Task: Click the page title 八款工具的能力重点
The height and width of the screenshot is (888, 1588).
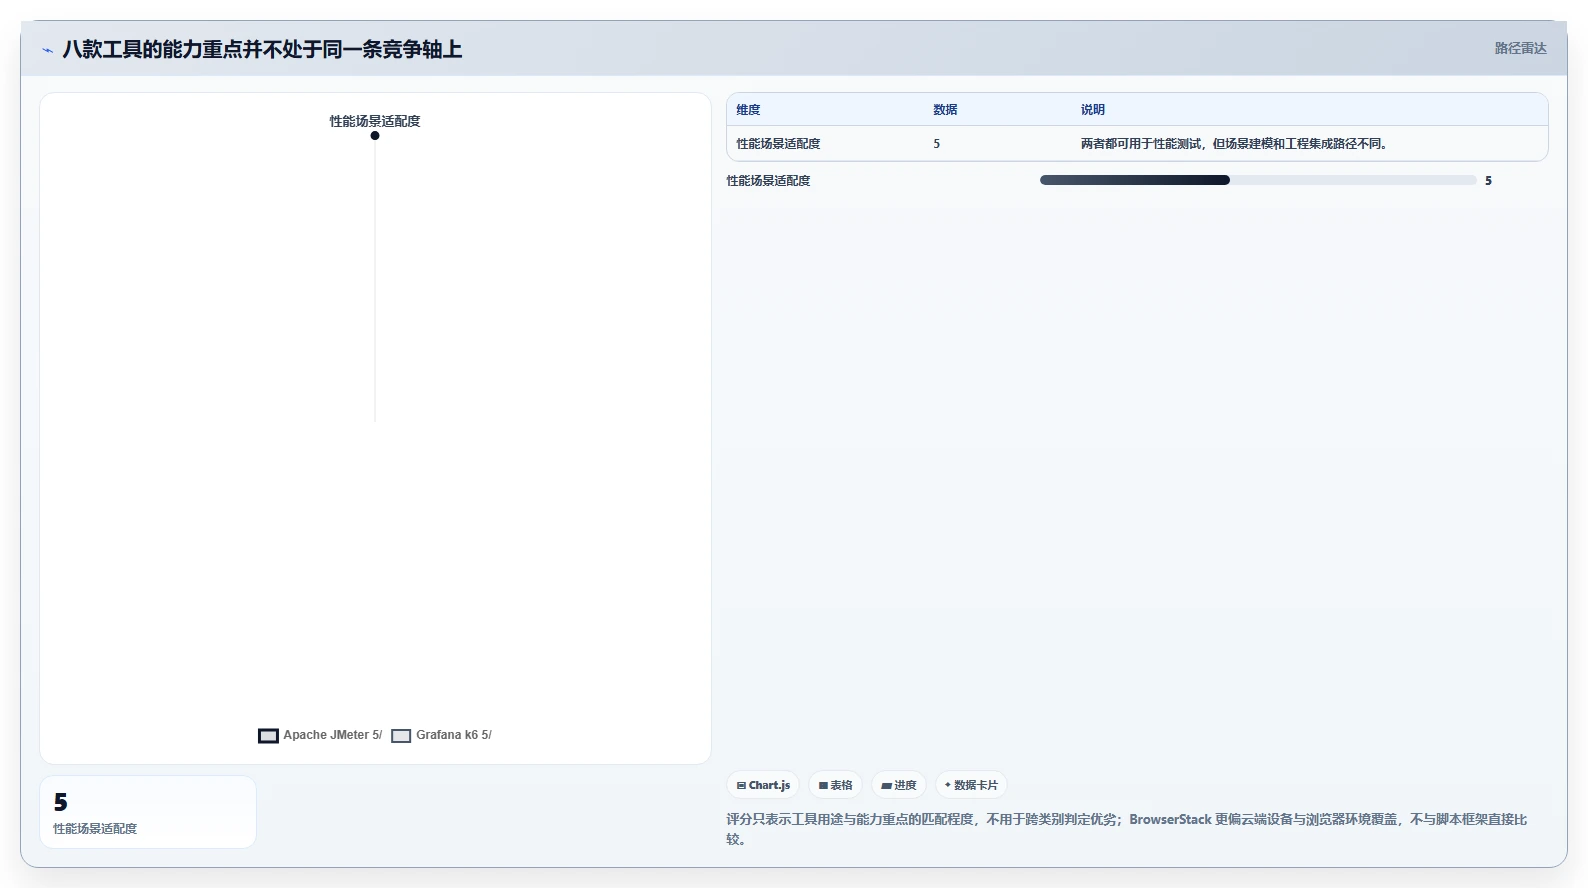Action: point(262,49)
